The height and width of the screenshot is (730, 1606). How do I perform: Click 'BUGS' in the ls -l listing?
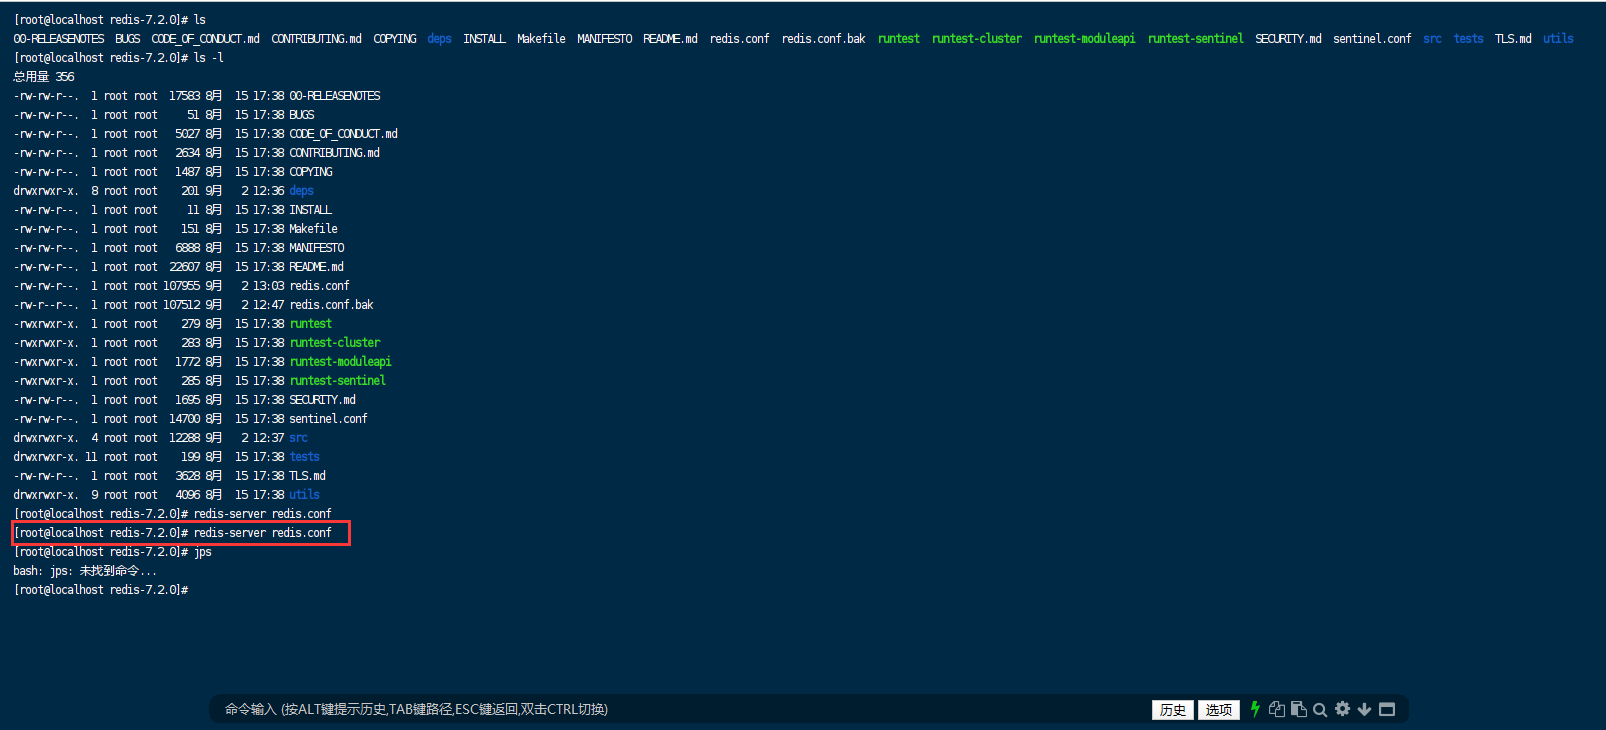coord(302,115)
